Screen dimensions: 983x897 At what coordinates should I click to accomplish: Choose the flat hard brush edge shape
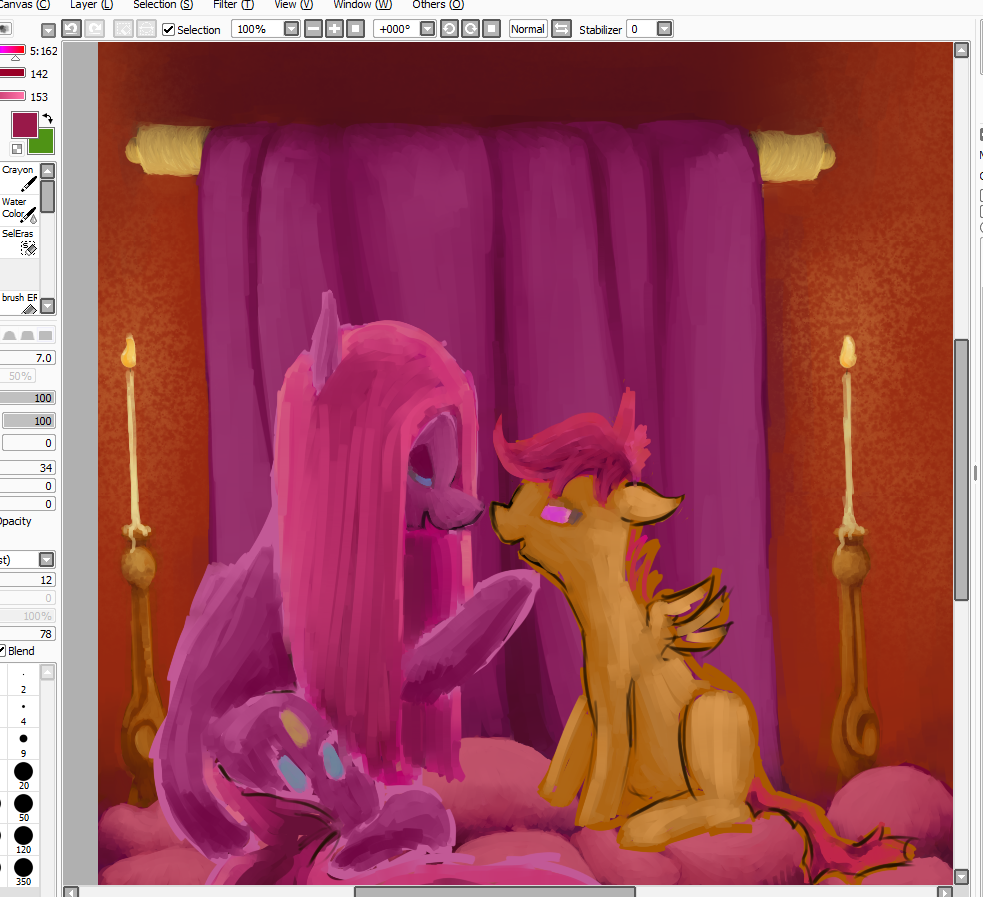pyautogui.click(x=45, y=335)
